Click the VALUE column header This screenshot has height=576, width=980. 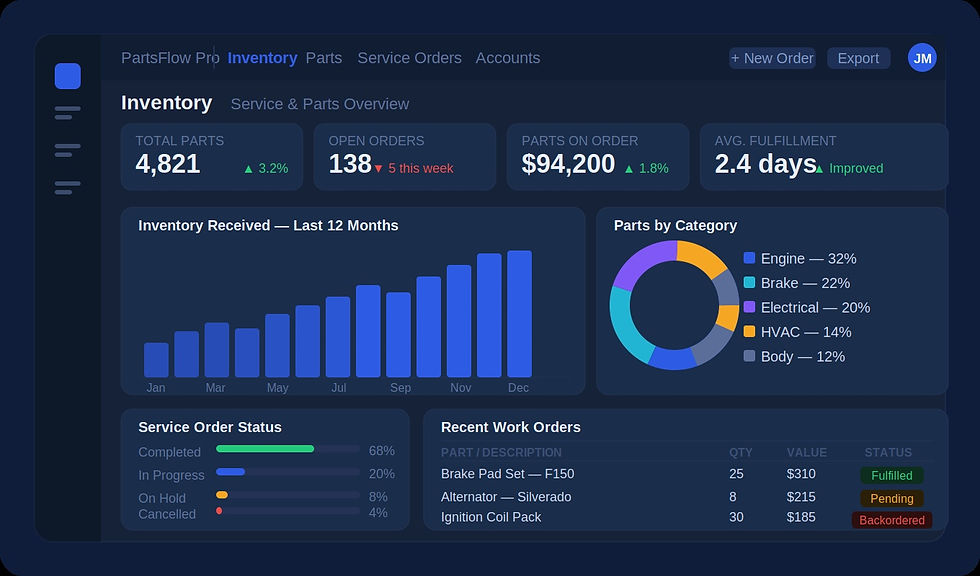(x=807, y=452)
